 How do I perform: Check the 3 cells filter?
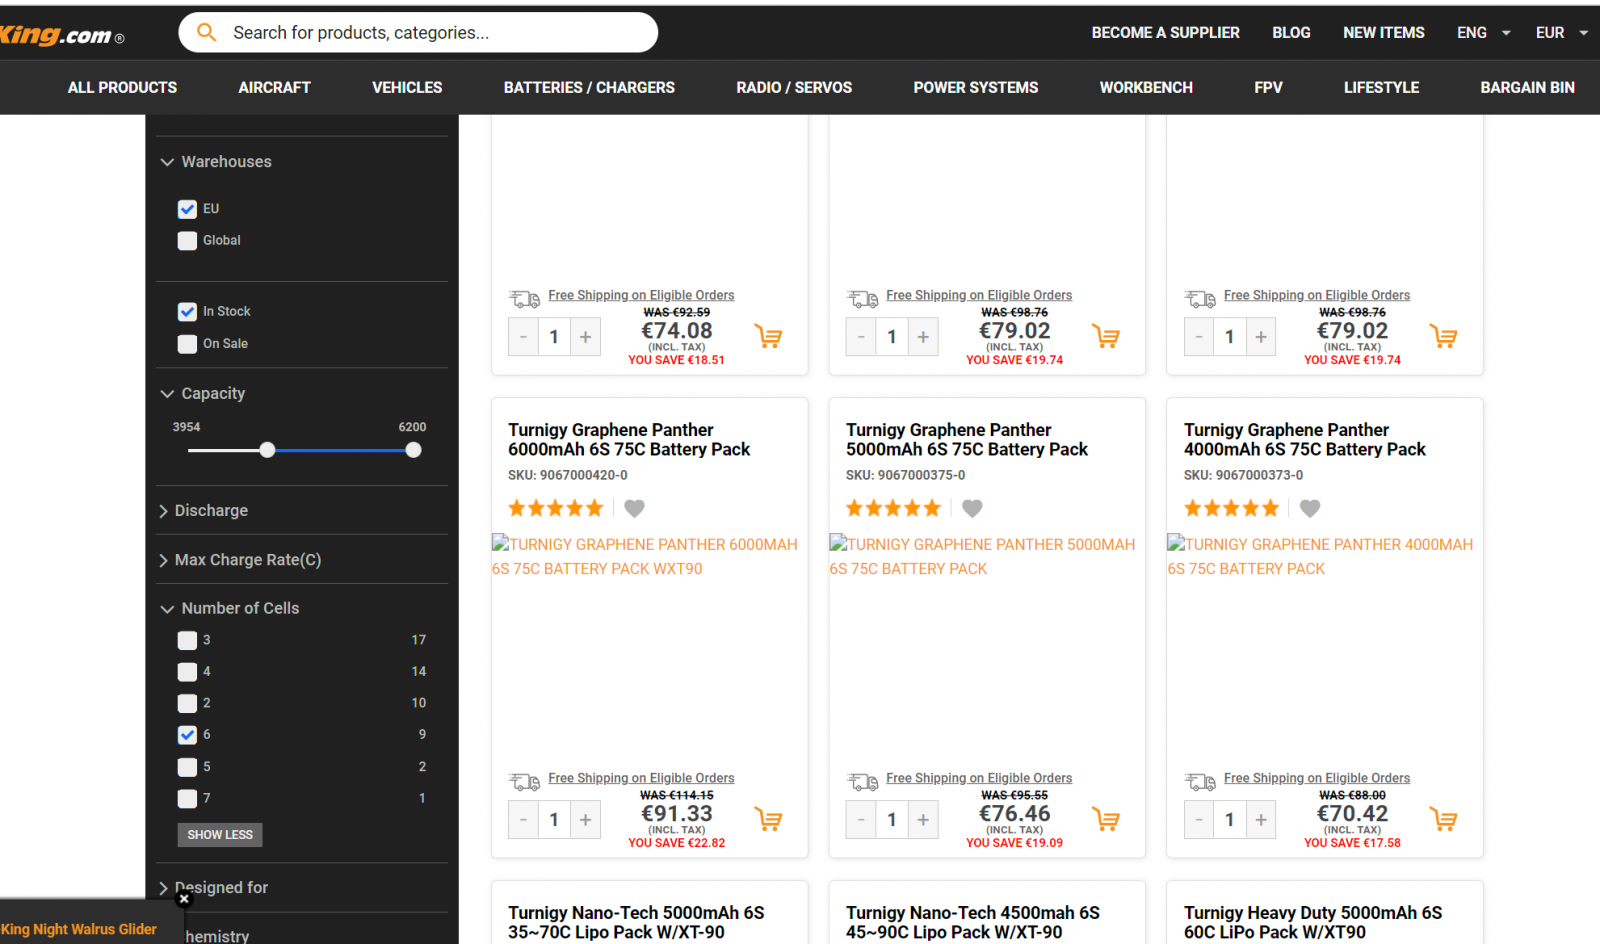click(187, 640)
